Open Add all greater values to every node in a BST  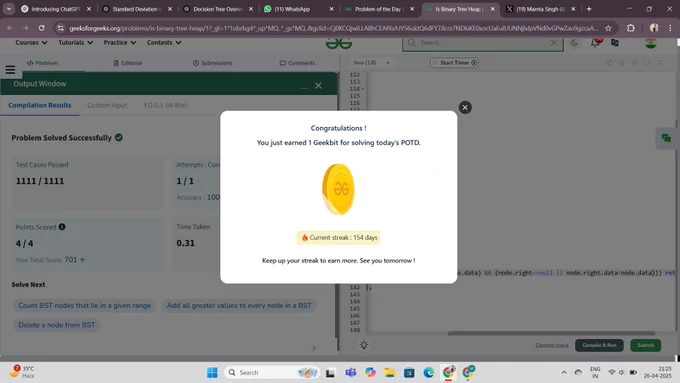(x=239, y=305)
